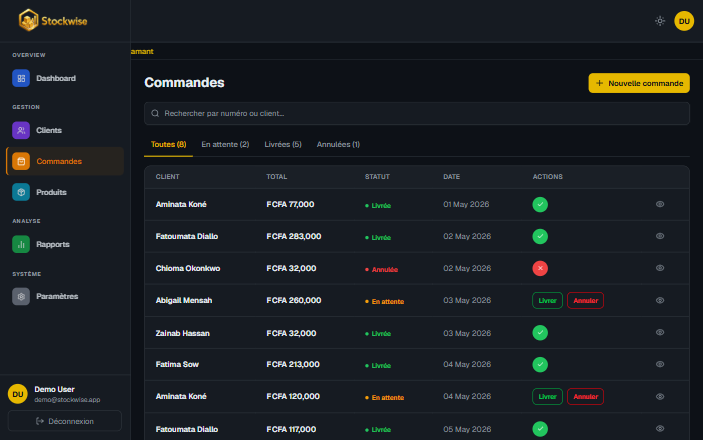Image resolution: width=703 pixels, height=440 pixels.
Task: Click Annuler for Aminata Koné FCFA 120,000
Action: pyautogui.click(x=586, y=396)
